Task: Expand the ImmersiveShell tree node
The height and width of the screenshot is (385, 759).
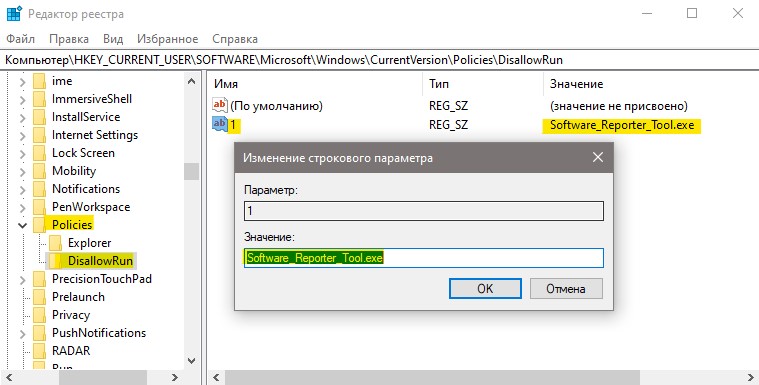Action: click(22, 100)
